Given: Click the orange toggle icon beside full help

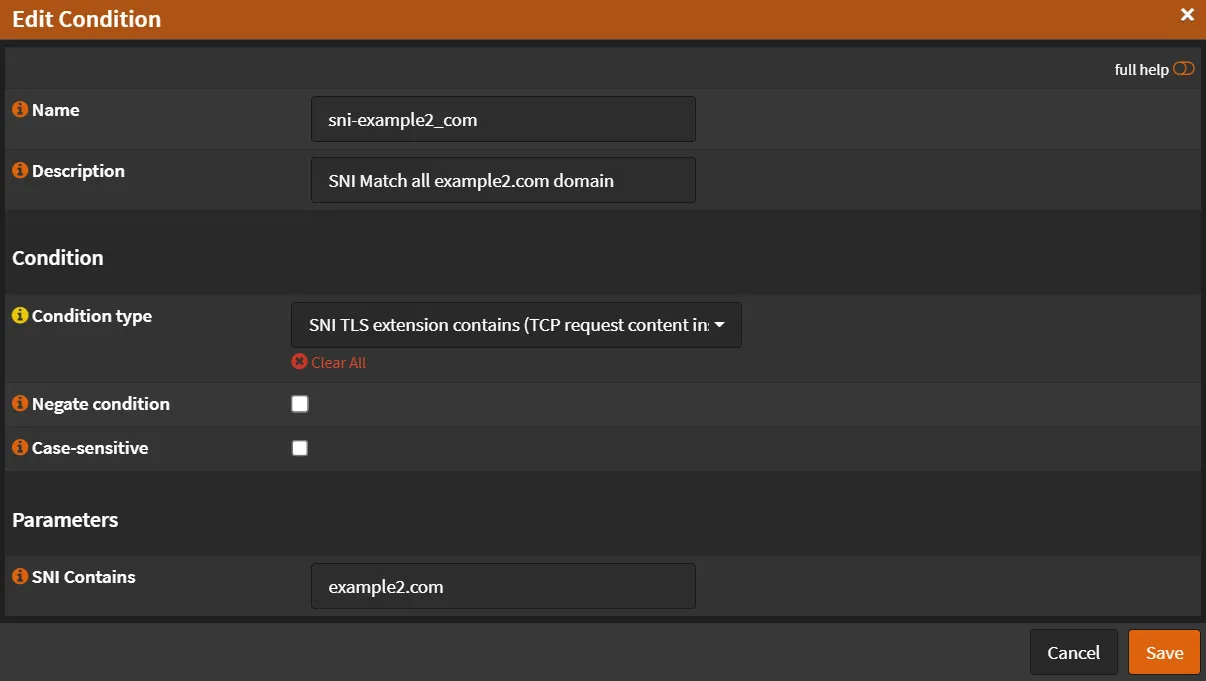Looking at the screenshot, I should [1184, 68].
